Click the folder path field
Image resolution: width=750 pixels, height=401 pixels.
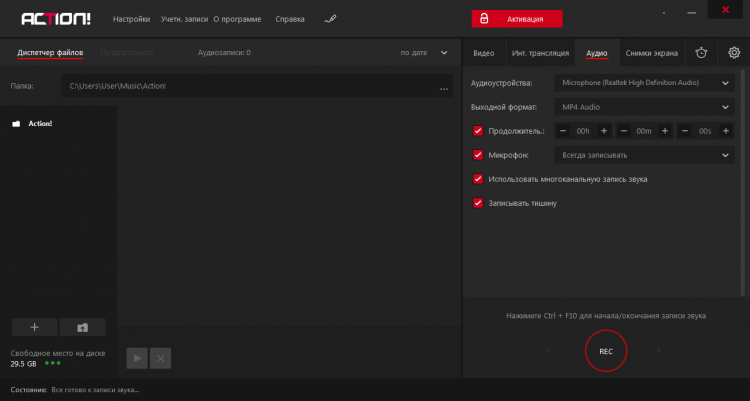pos(257,86)
